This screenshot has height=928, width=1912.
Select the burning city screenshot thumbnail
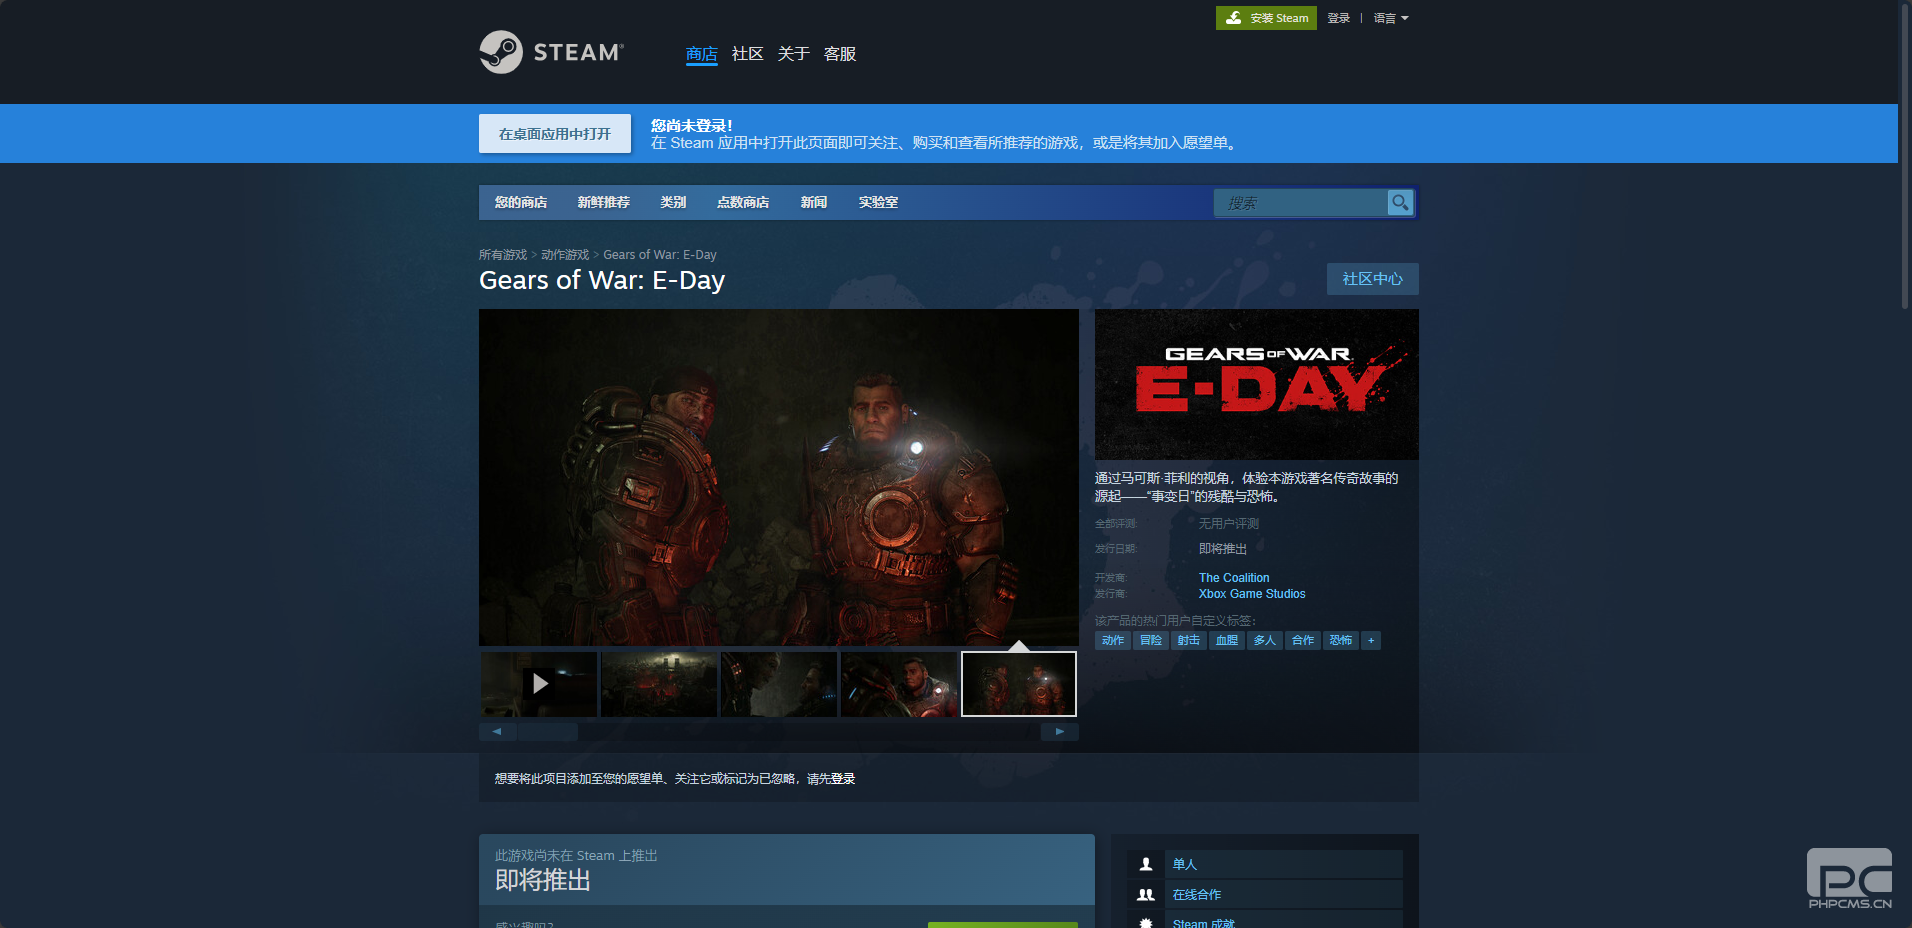[x=659, y=684]
